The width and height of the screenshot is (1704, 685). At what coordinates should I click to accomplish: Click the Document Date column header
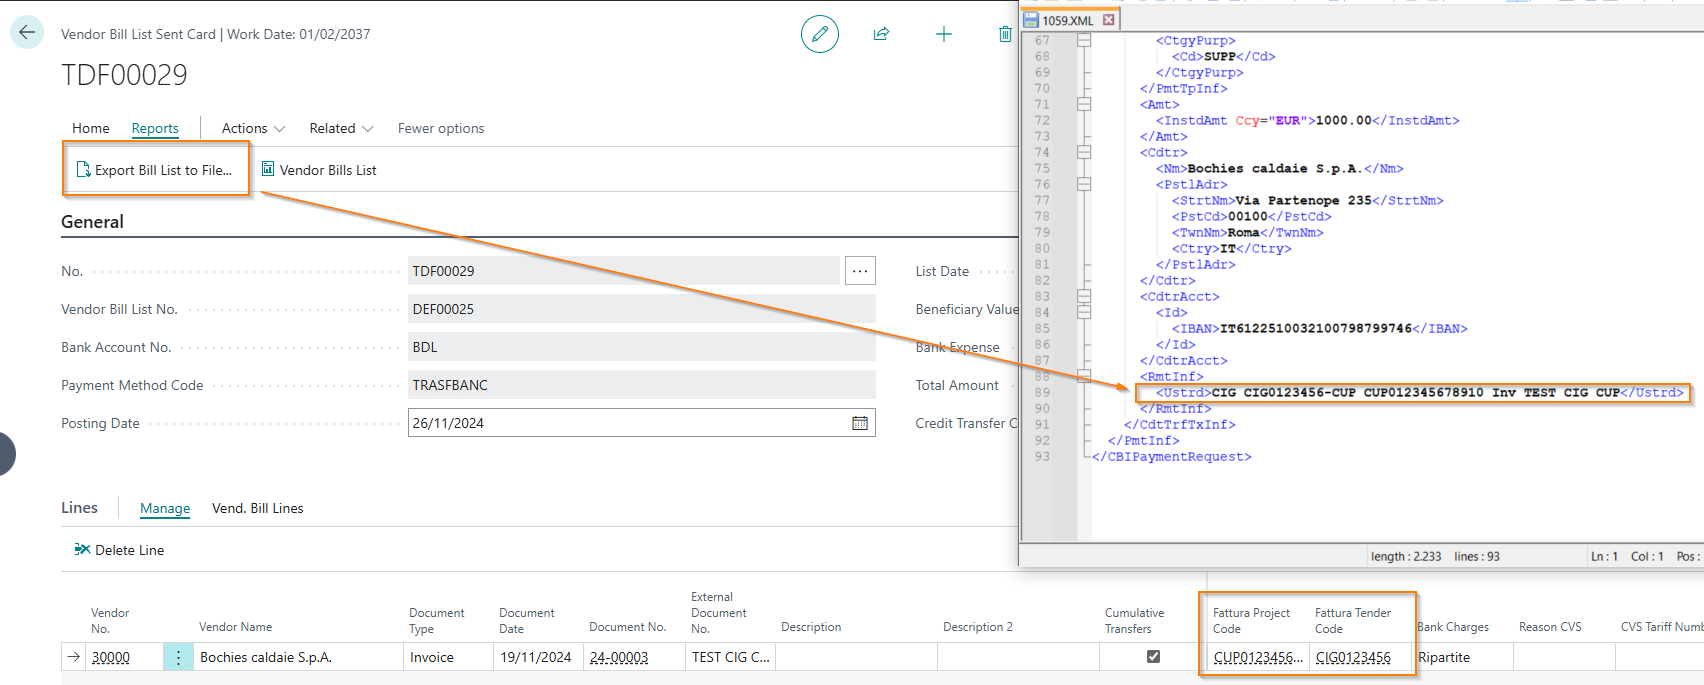tap(526, 621)
